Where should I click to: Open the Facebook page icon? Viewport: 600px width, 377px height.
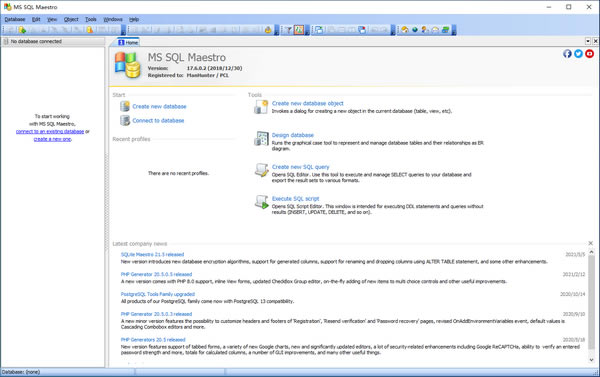[x=567, y=54]
